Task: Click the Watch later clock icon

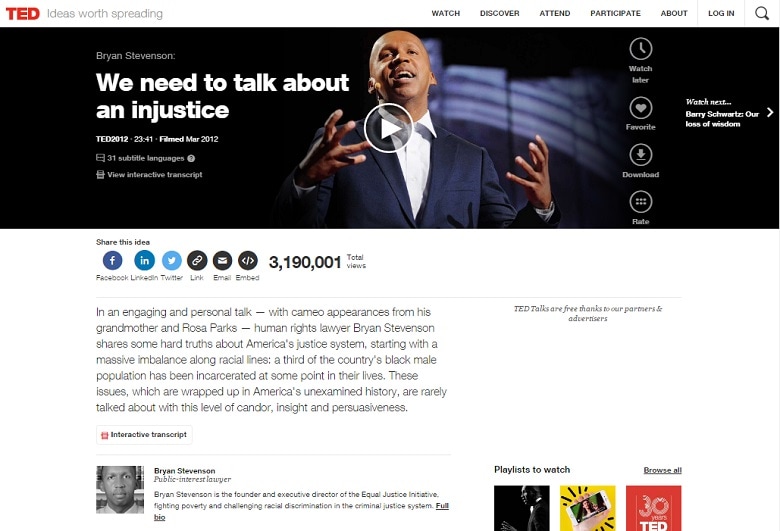Action: tap(641, 49)
